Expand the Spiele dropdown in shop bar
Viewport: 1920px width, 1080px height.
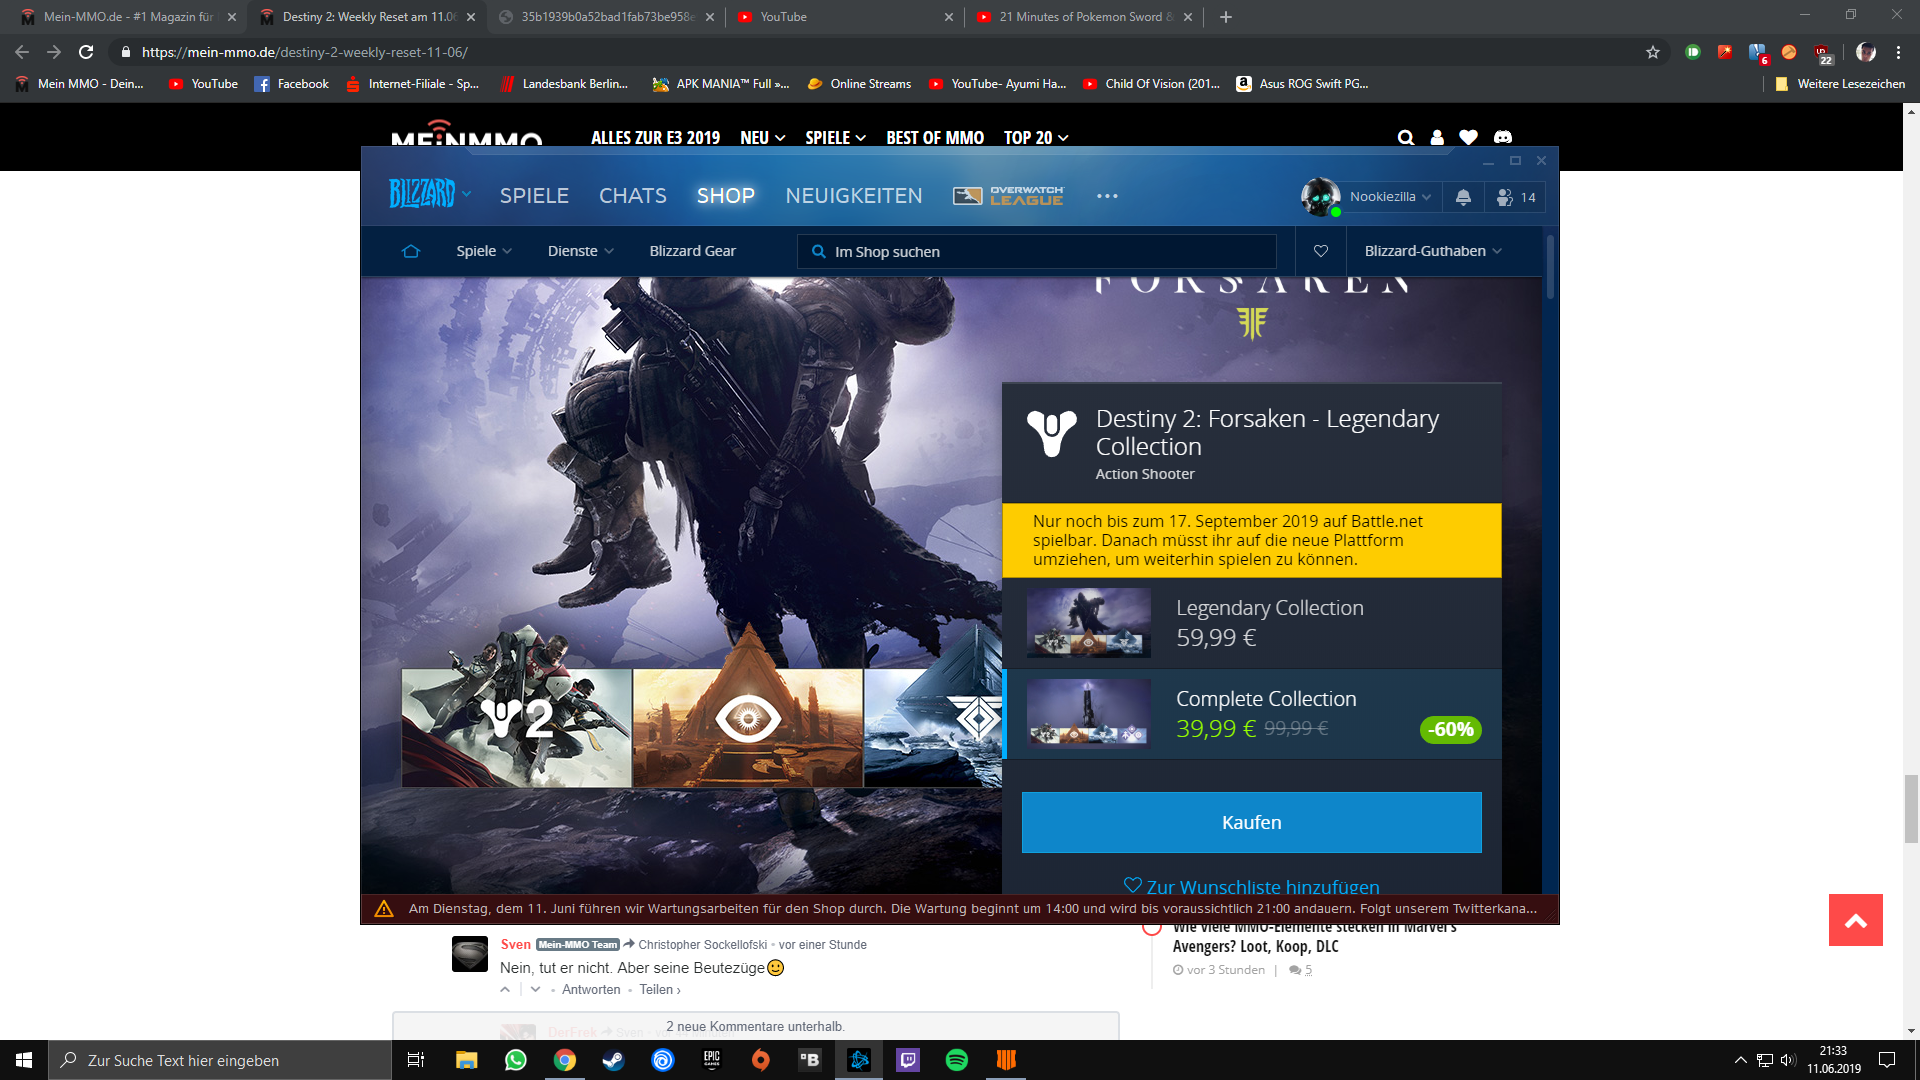(484, 251)
